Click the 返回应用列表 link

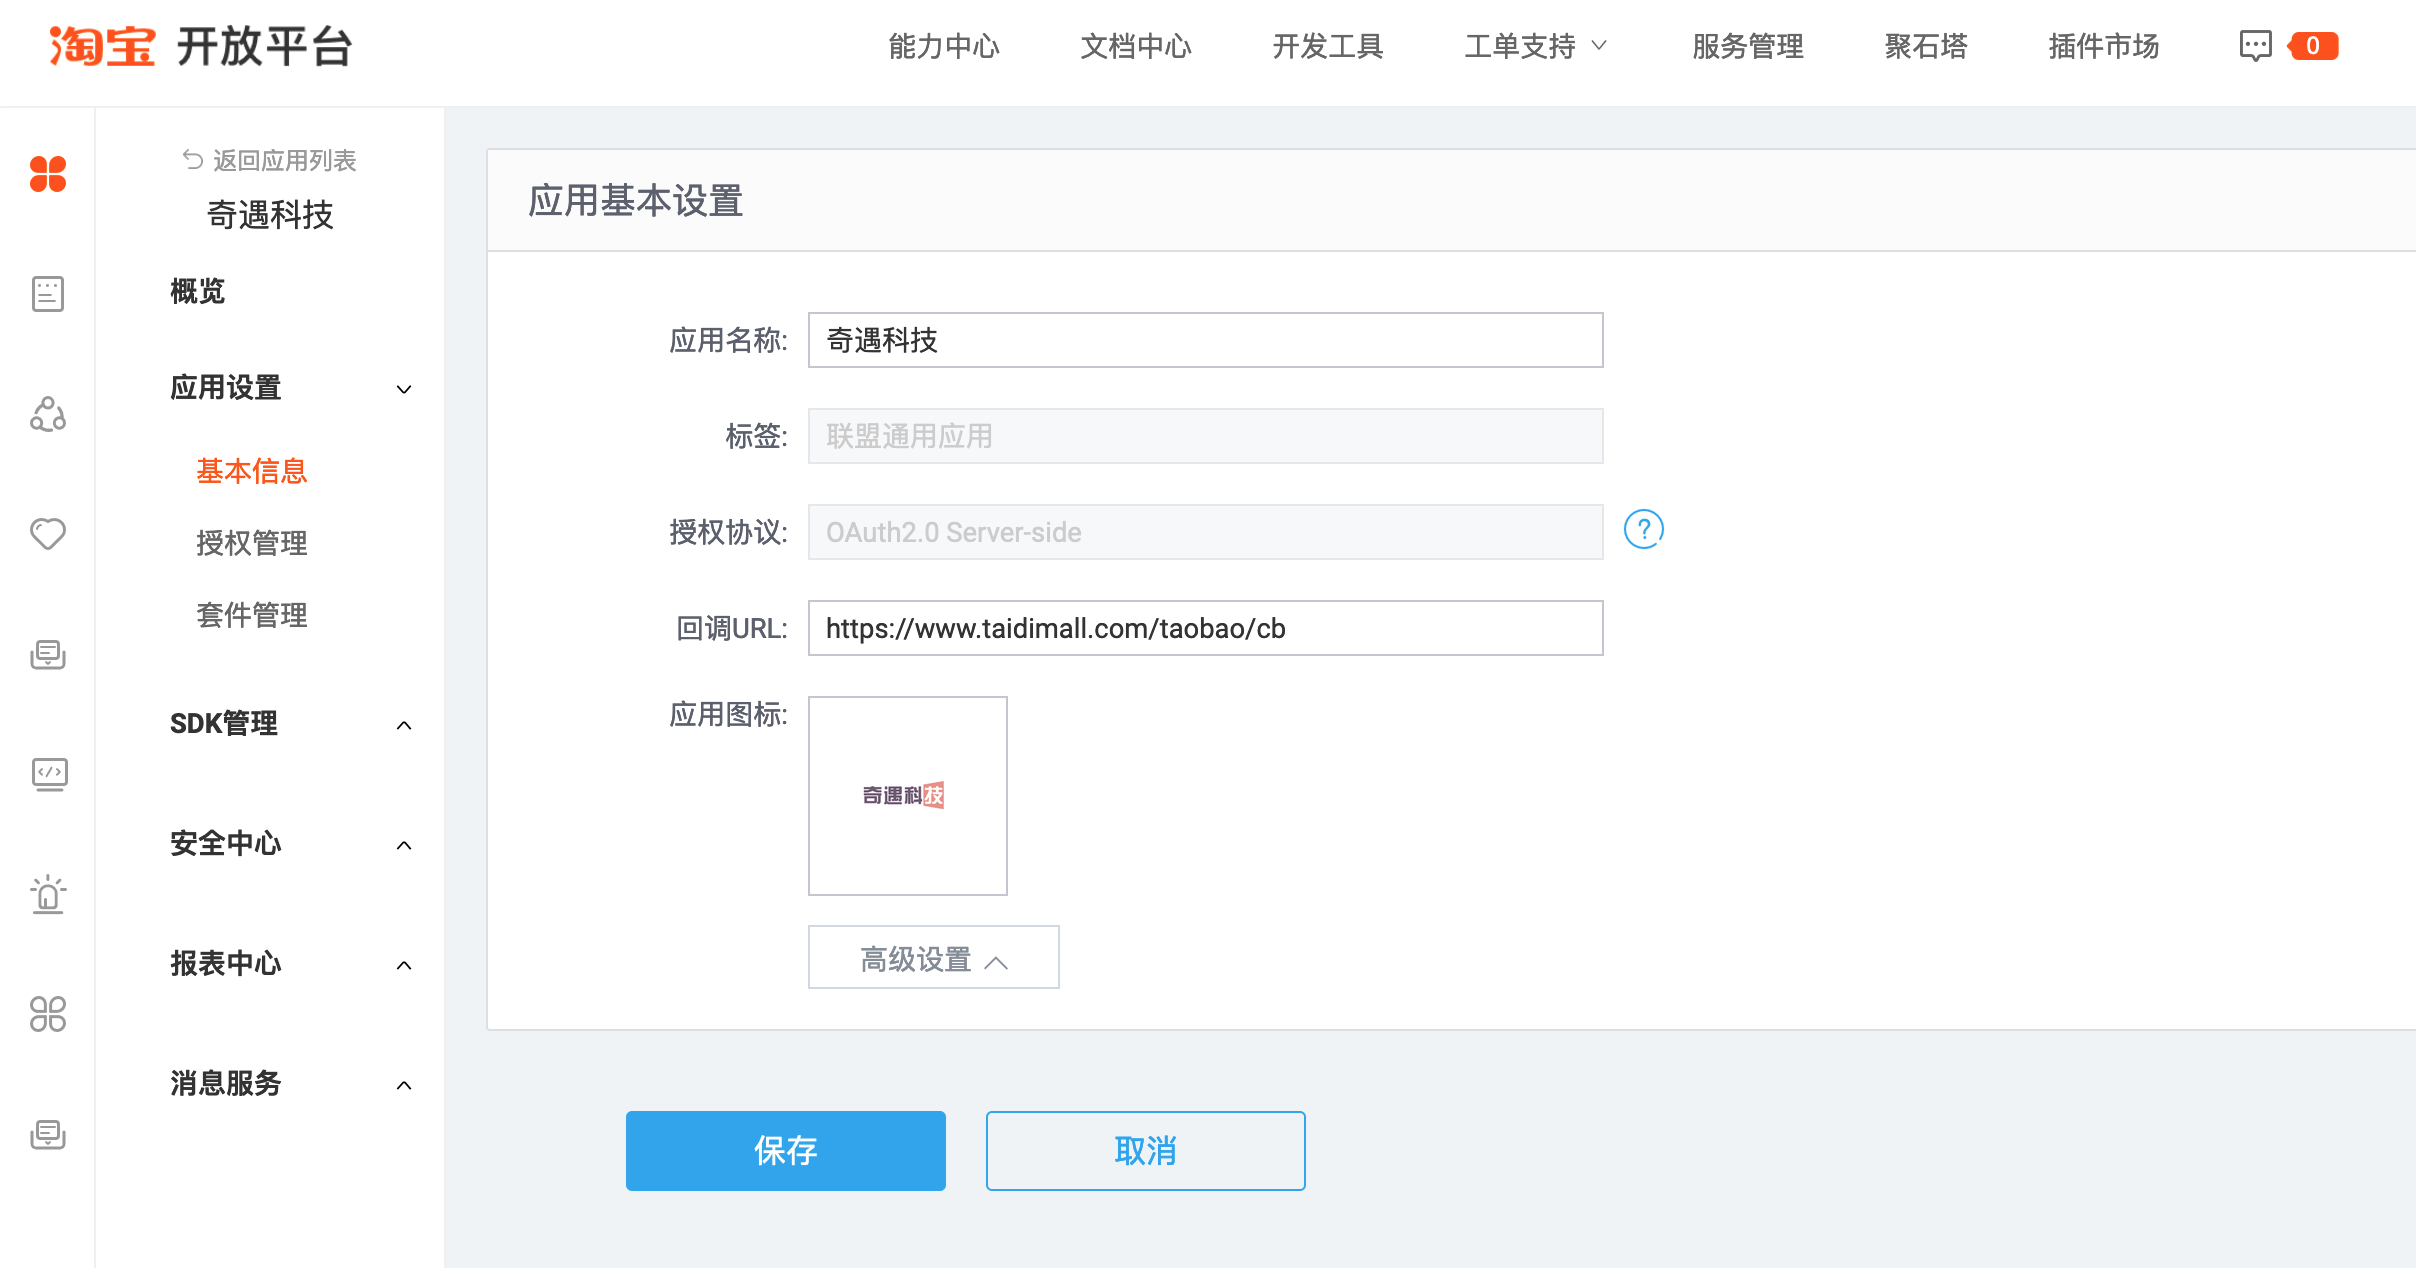pyautogui.click(x=270, y=160)
